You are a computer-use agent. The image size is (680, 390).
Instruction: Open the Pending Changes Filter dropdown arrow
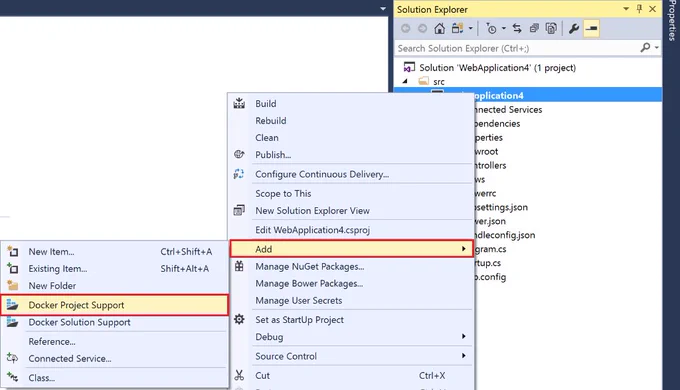tap(503, 29)
